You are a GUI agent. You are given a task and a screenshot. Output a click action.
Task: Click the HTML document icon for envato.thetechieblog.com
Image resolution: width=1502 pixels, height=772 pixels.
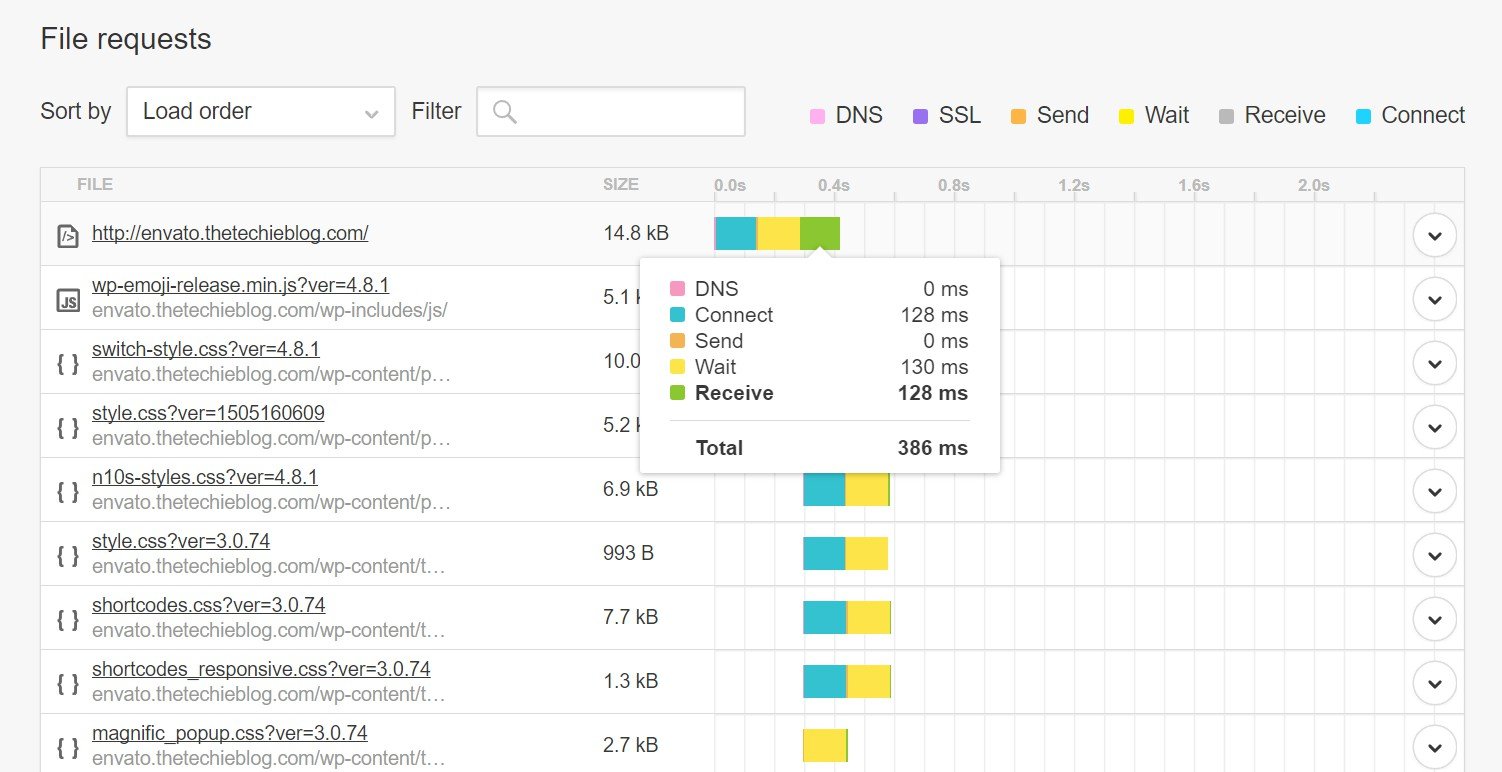click(67, 236)
